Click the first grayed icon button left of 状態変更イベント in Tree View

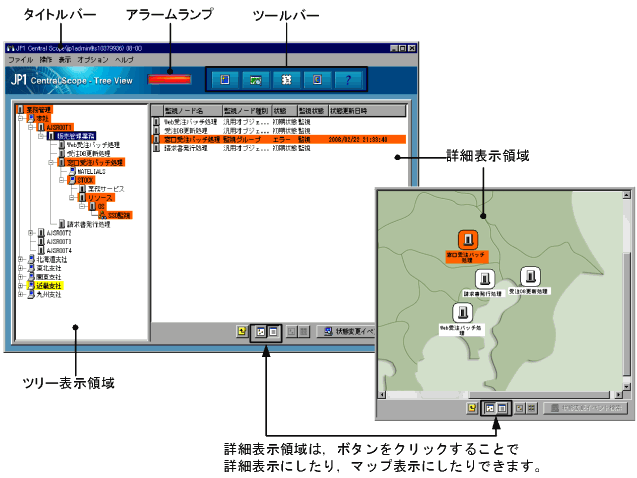[291, 332]
